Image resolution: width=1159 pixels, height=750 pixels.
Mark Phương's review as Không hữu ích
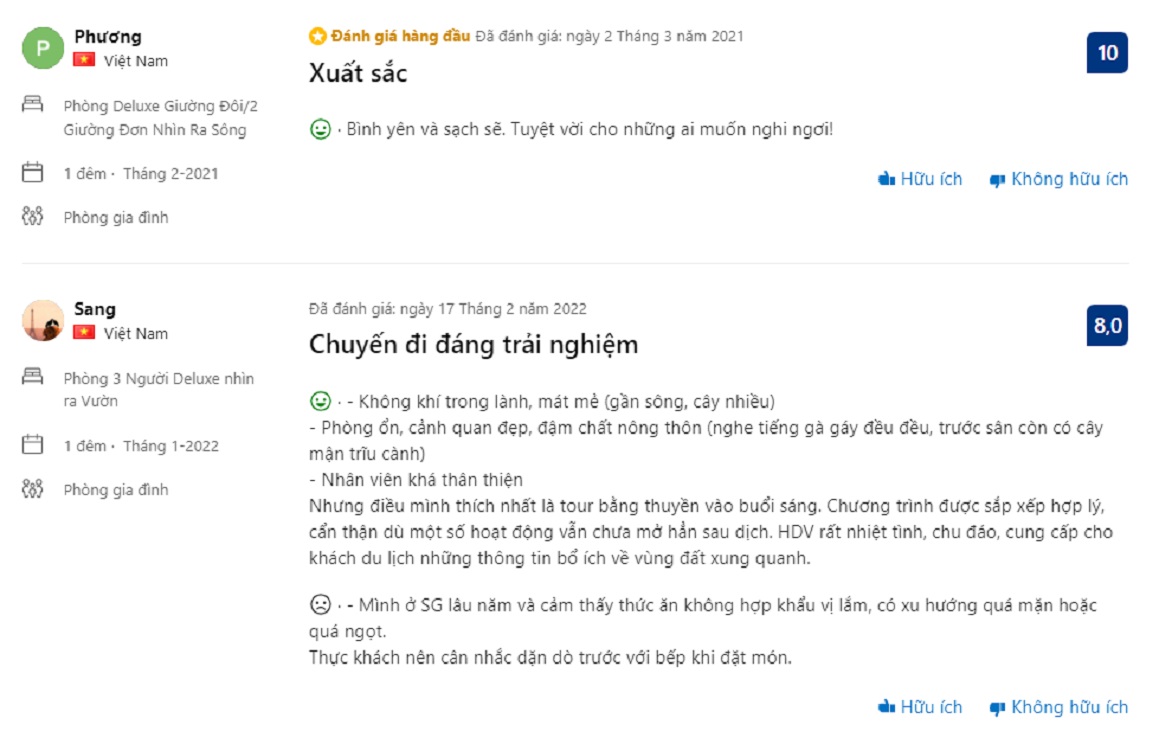[x=1058, y=179]
